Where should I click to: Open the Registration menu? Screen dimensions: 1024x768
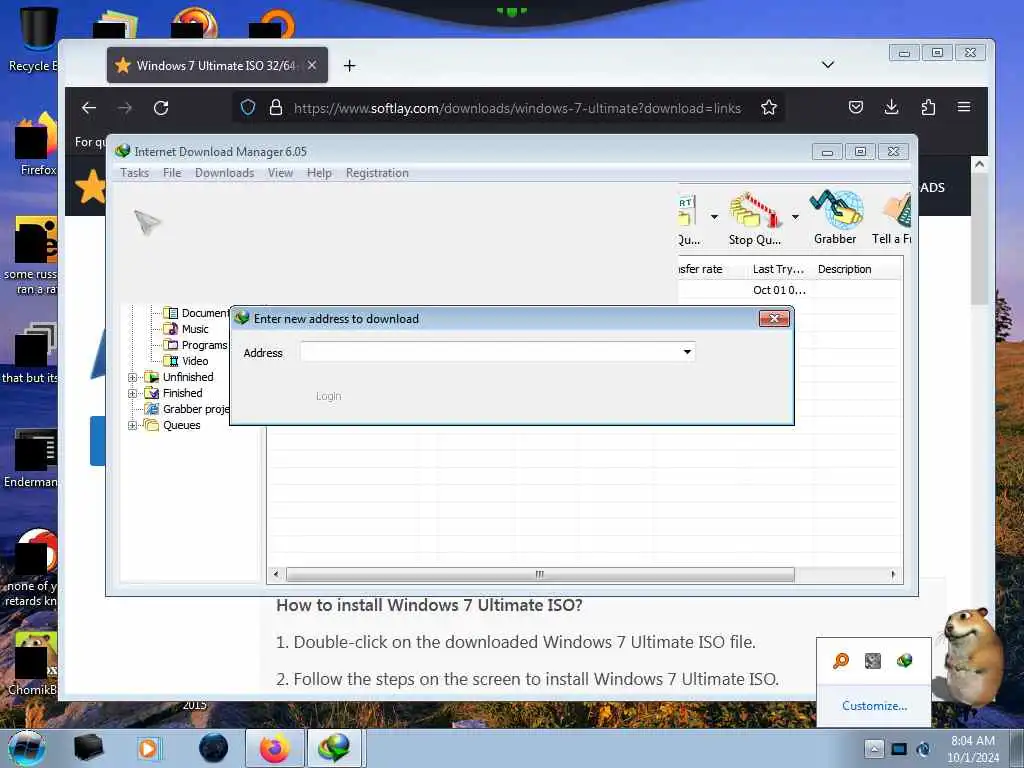[x=377, y=173]
